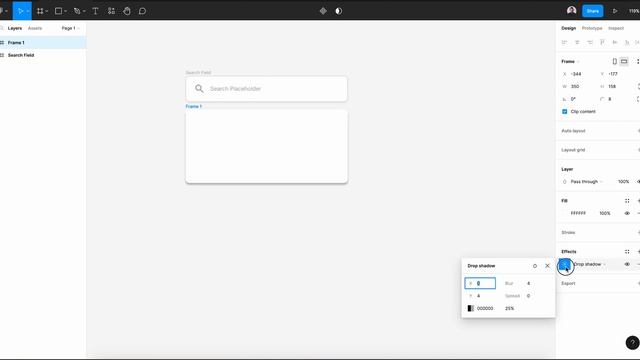The height and width of the screenshot is (360, 640).
Task: Click the Frame 1 label on canvas
Action: [x=193, y=107]
